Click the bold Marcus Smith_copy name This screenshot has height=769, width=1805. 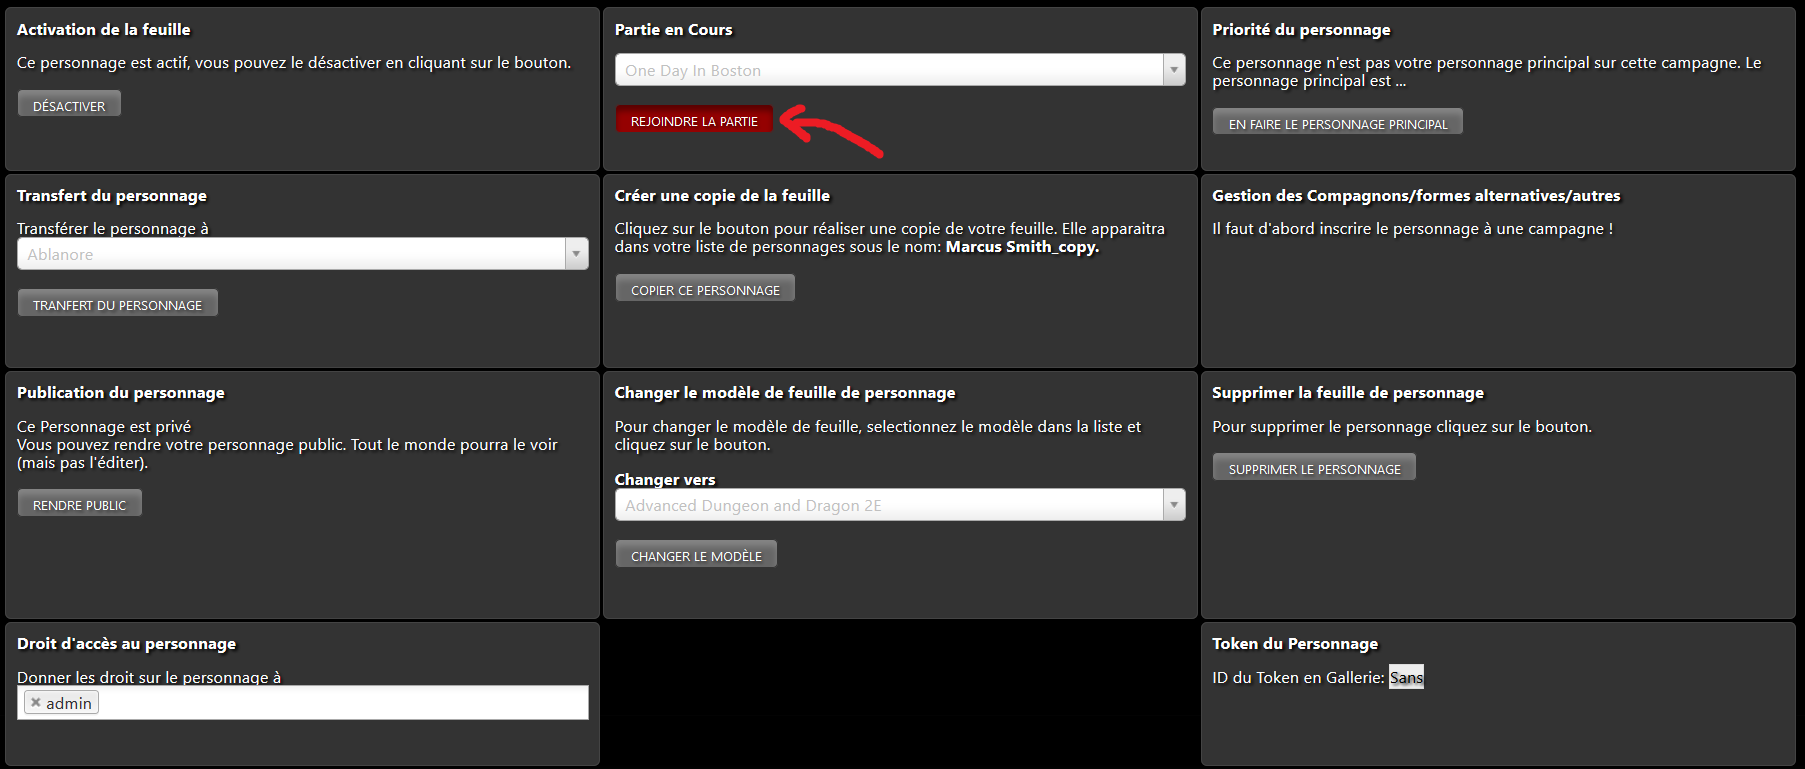click(x=1022, y=247)
